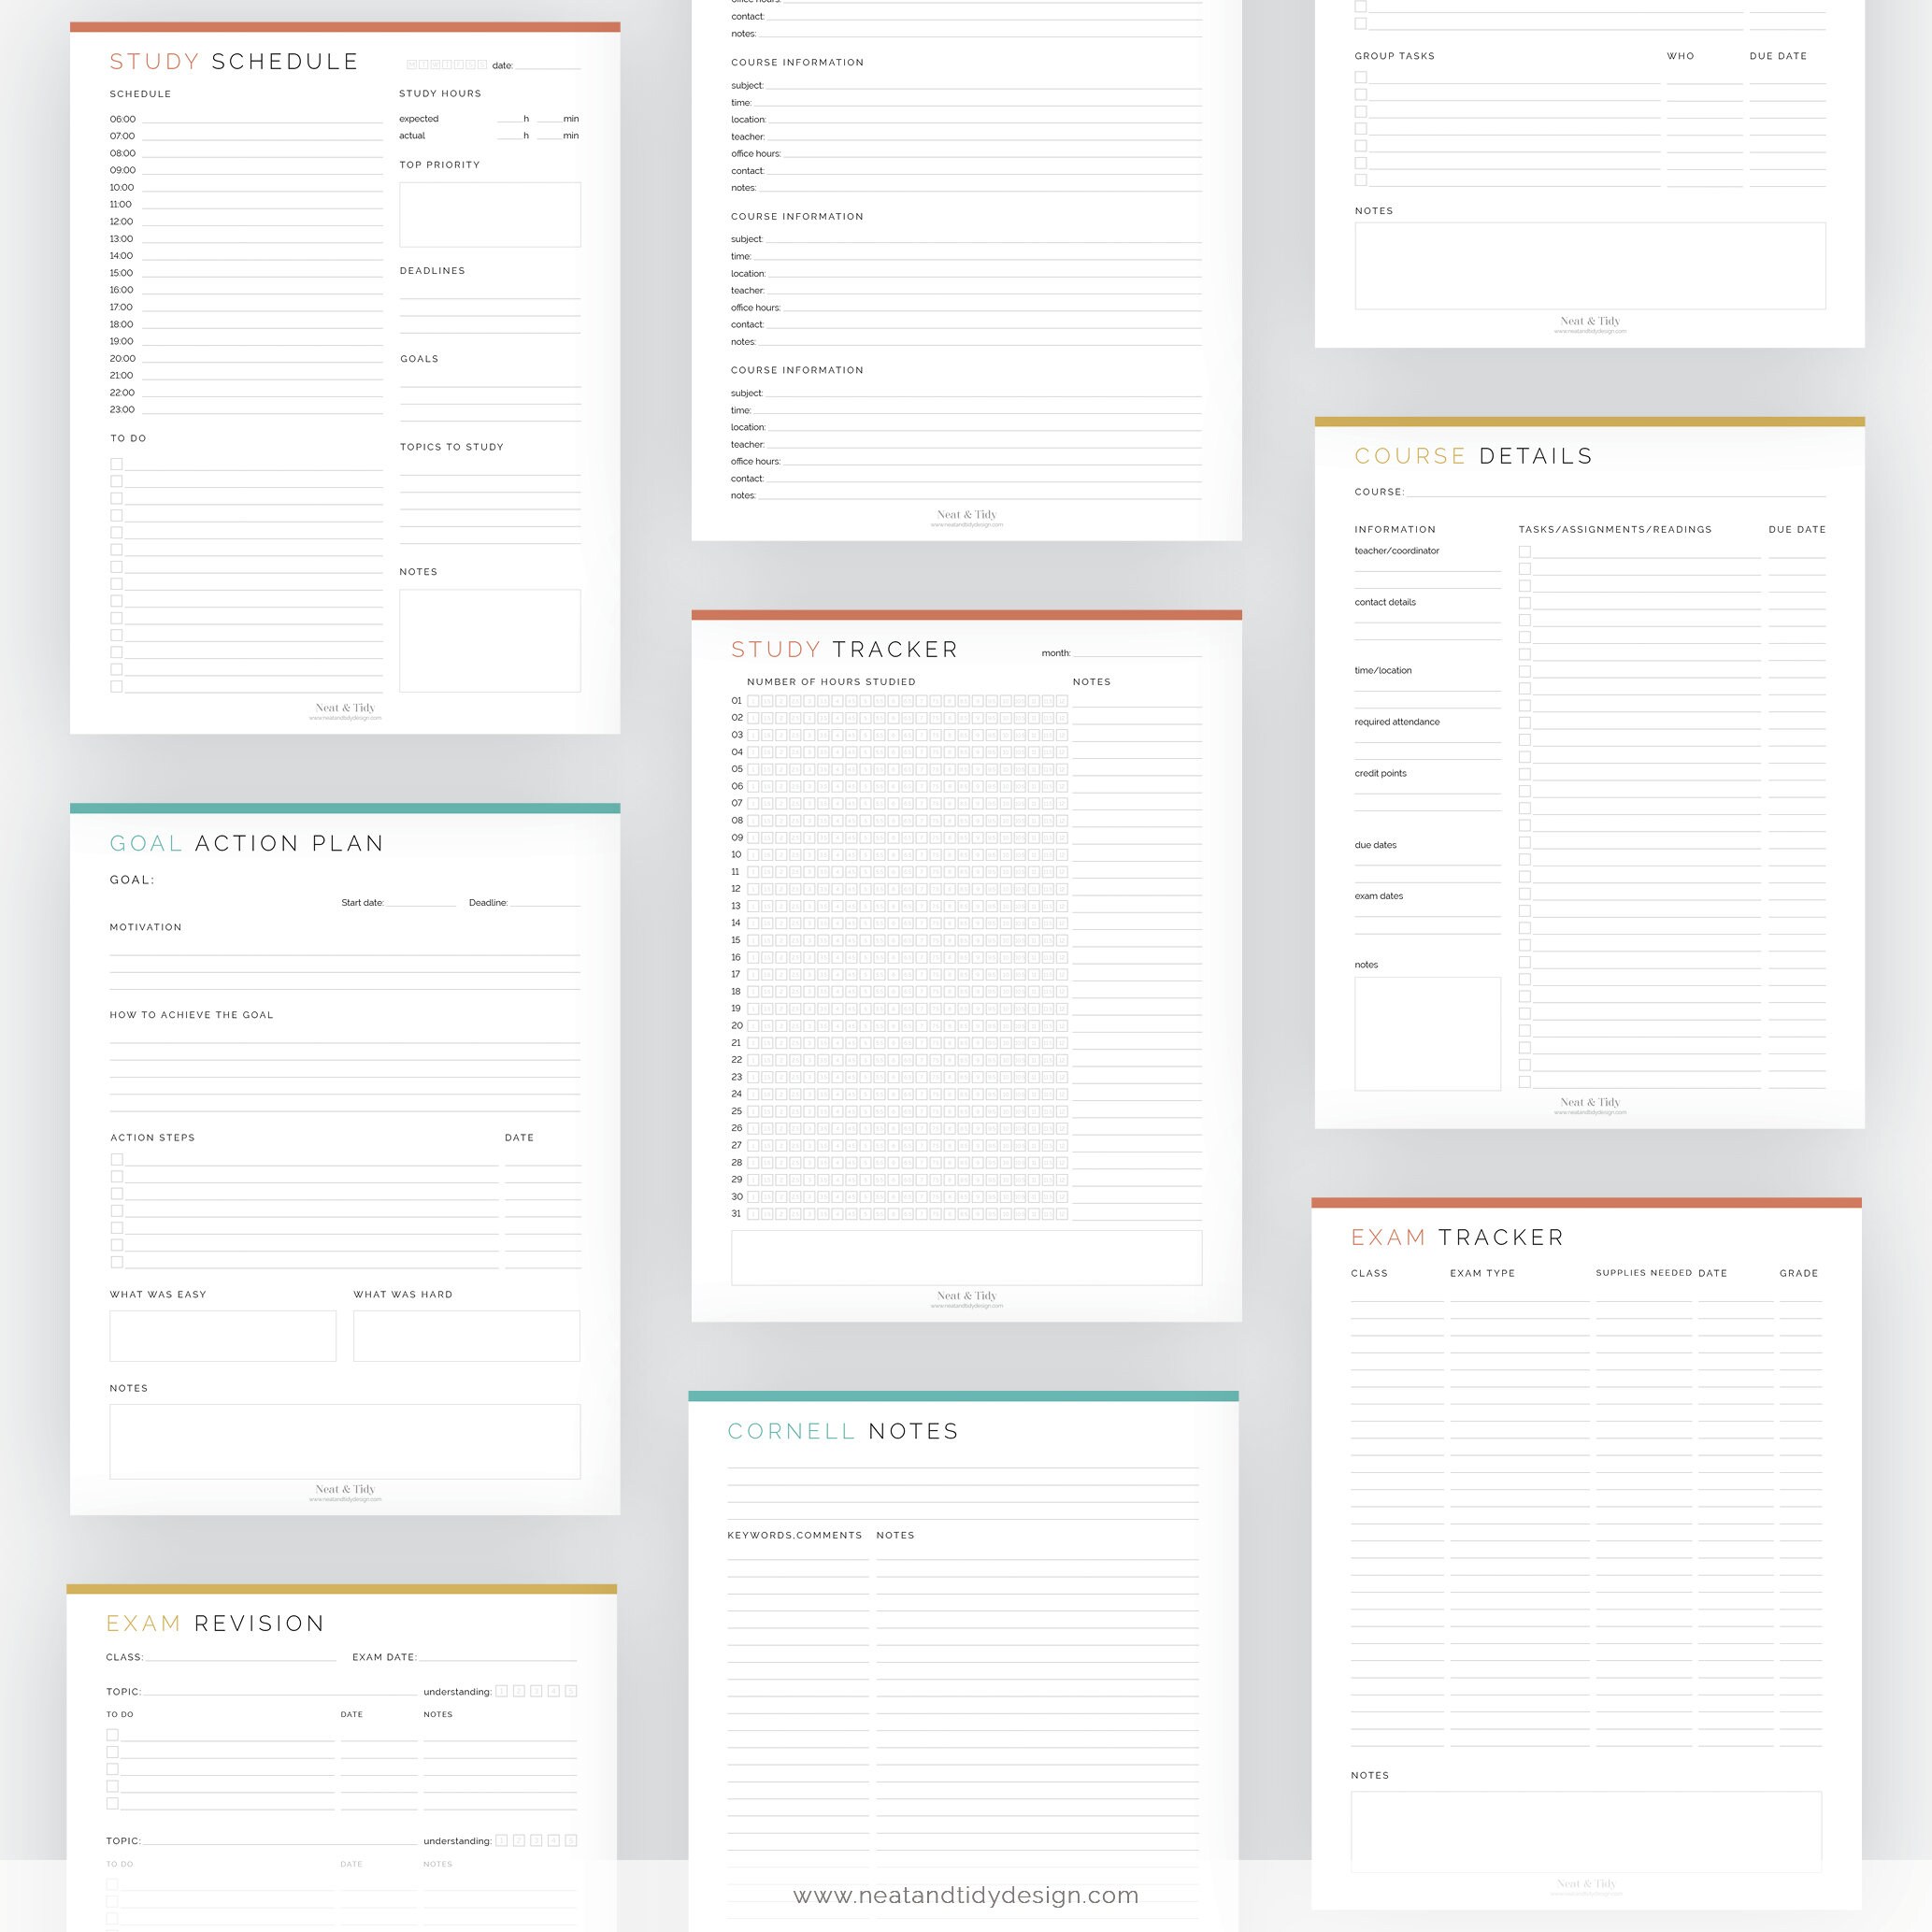
Task: Click the 12:00 schedule line
Action: (x=263, y=221)
